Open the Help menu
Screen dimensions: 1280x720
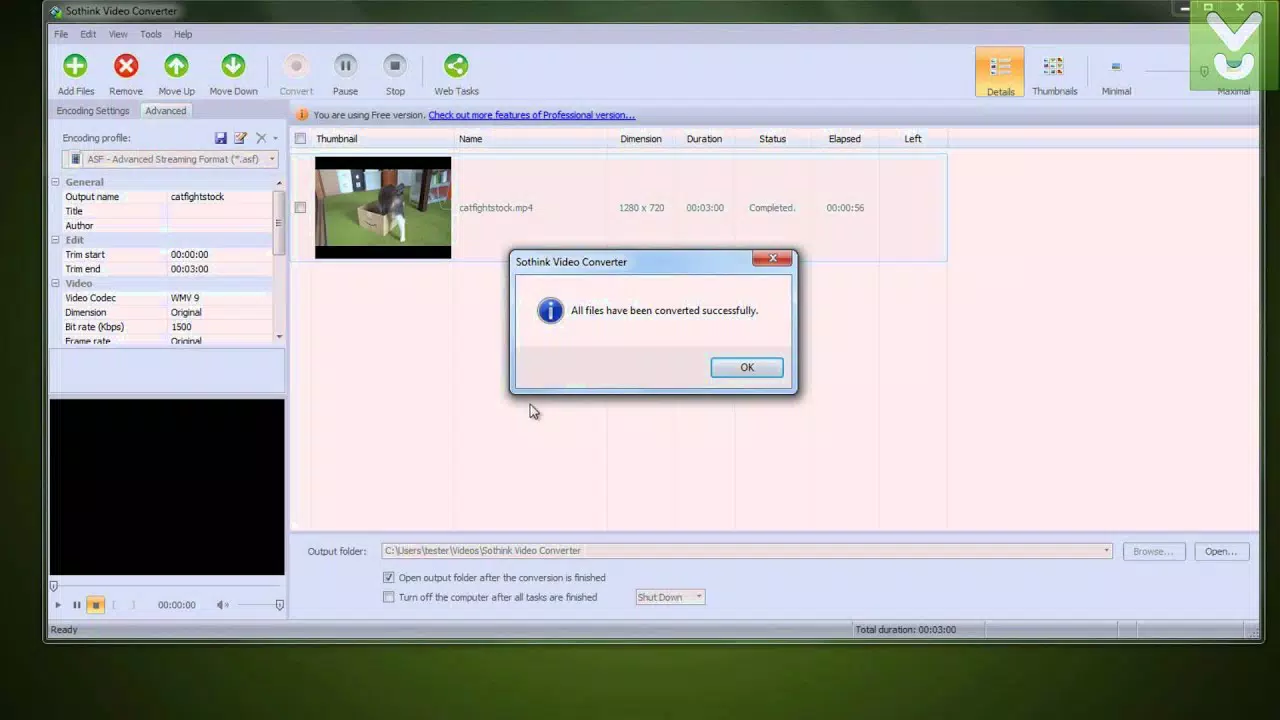click(183, 34)
